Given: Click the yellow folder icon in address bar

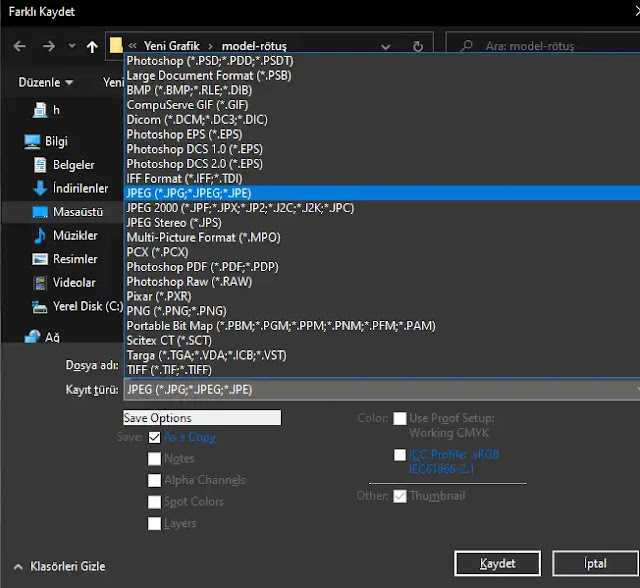Looking at the screenshot, I should (116, 45).
